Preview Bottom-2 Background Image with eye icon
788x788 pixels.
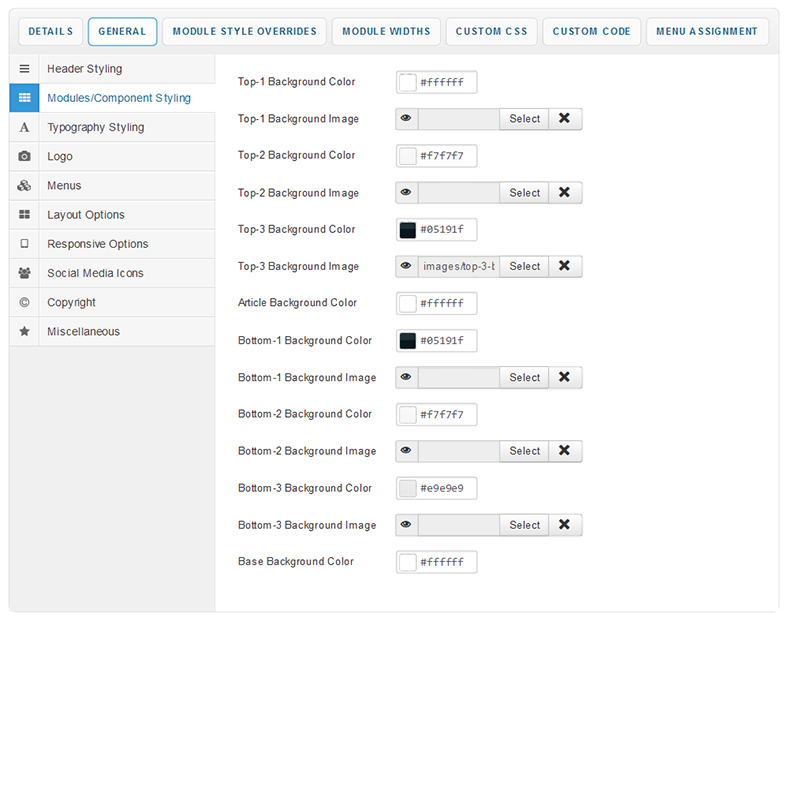406,452
